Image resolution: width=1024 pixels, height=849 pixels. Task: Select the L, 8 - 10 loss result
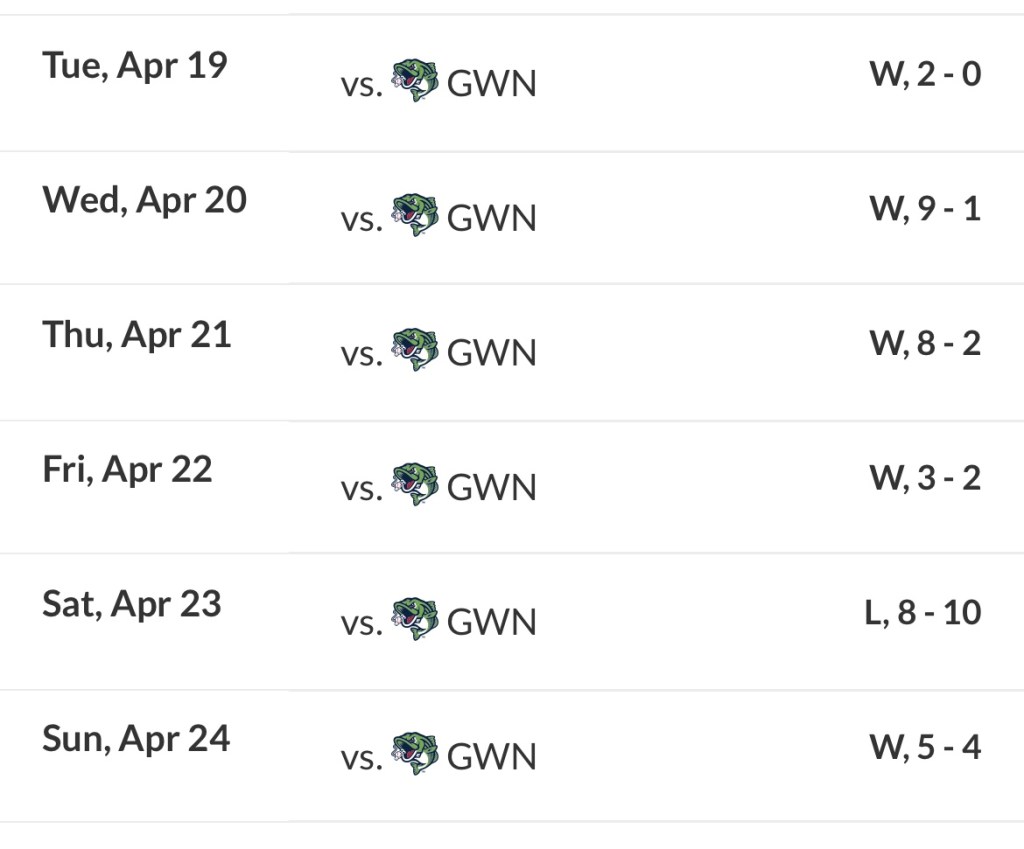point(923,612)
